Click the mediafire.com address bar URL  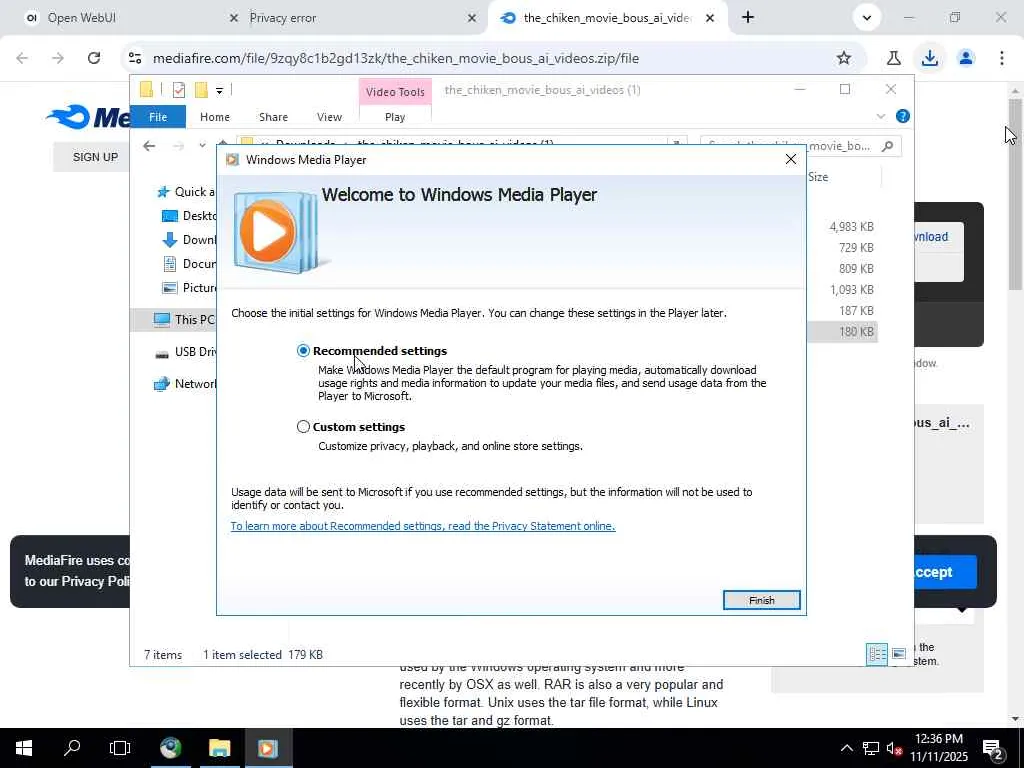[396, 58]
